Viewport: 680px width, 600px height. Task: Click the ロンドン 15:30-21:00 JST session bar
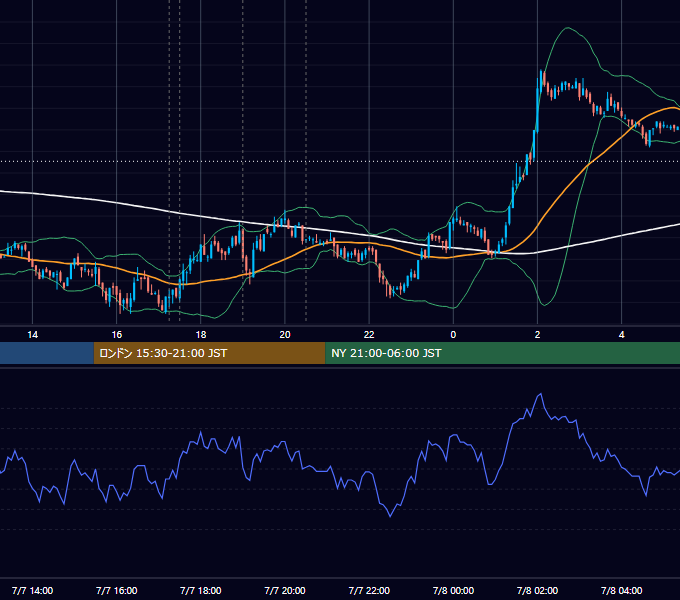[x=209, y=353]
